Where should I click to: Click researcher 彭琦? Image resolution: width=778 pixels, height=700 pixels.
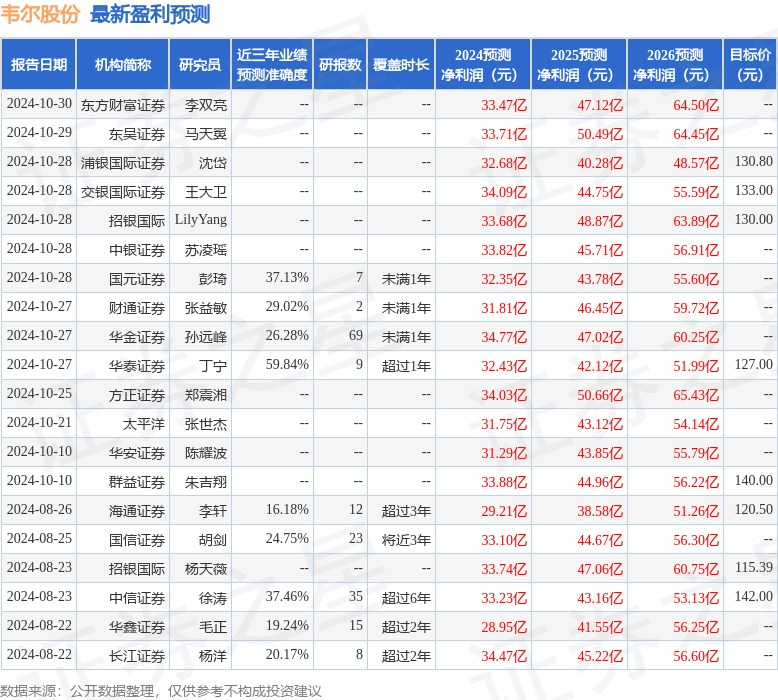(213, 279)
